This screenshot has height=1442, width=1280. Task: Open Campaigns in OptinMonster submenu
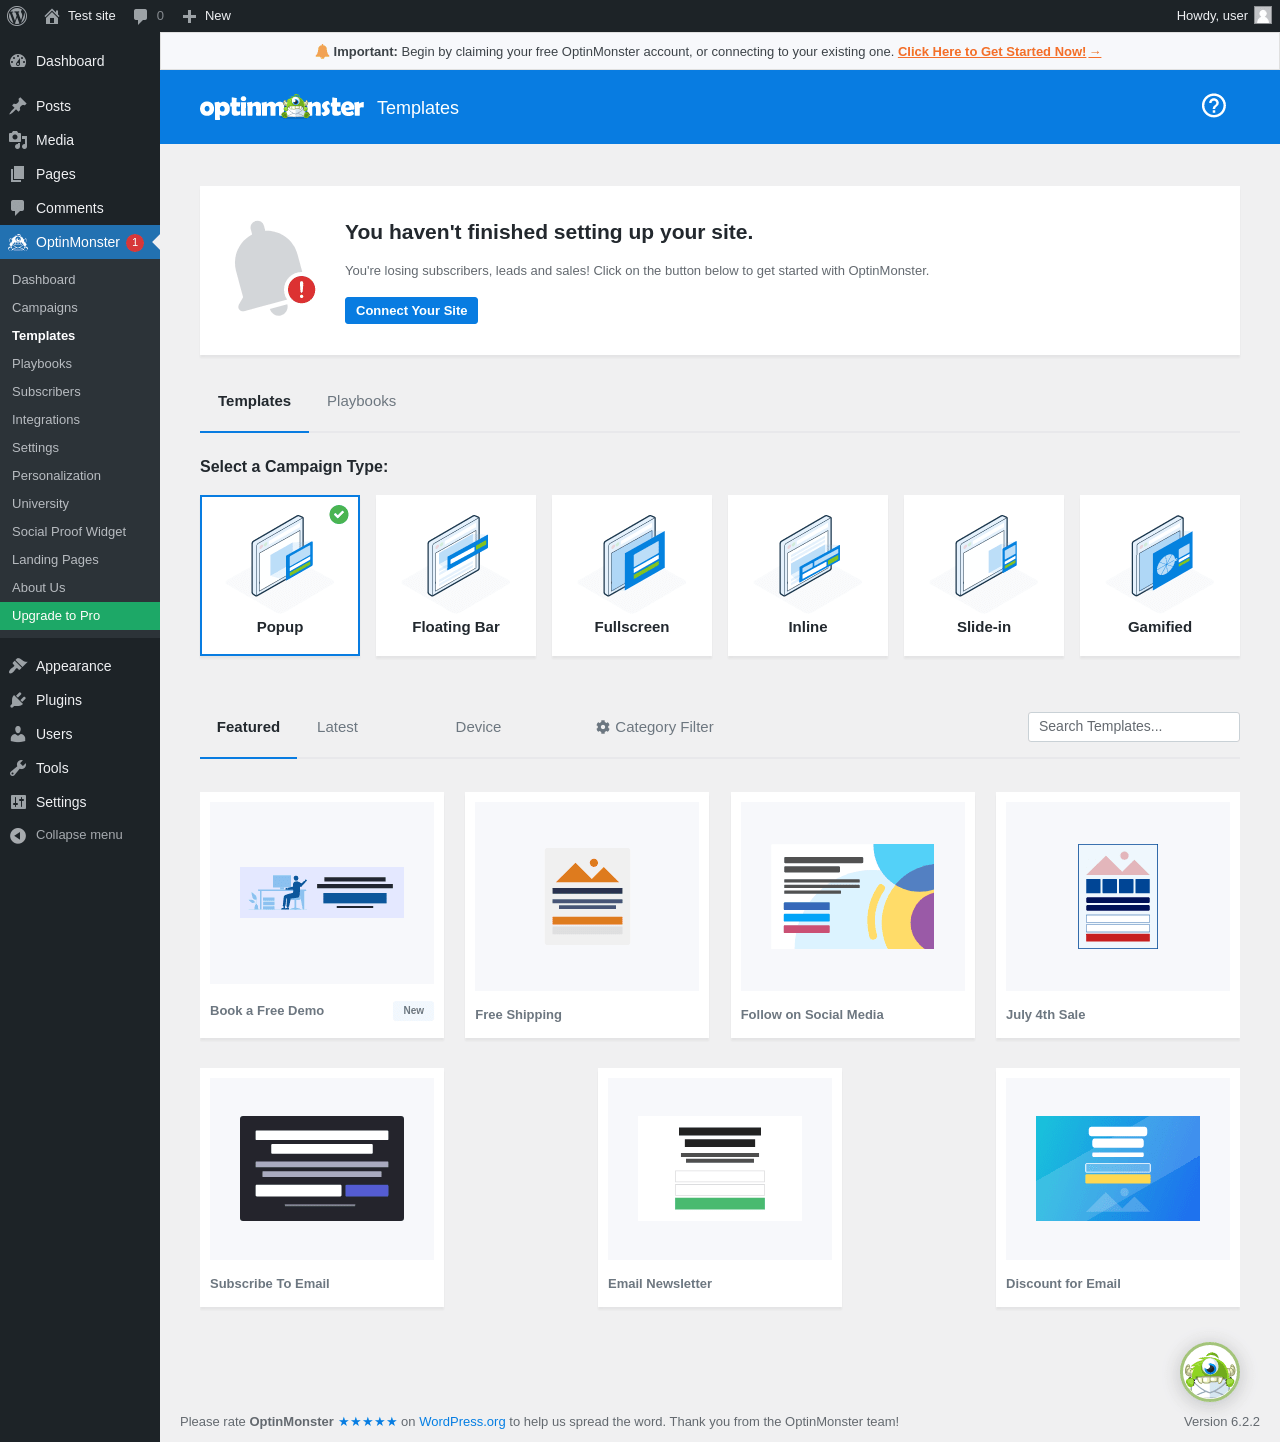(45, 308)
